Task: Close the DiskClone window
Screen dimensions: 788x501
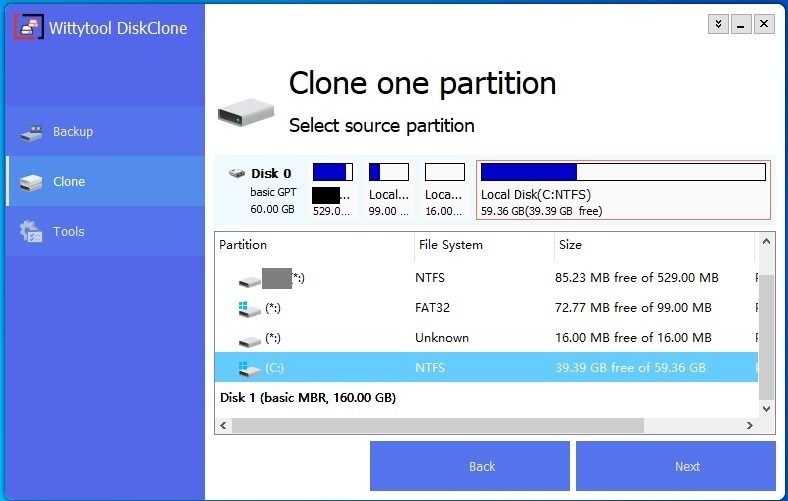Action: (764, 24)
